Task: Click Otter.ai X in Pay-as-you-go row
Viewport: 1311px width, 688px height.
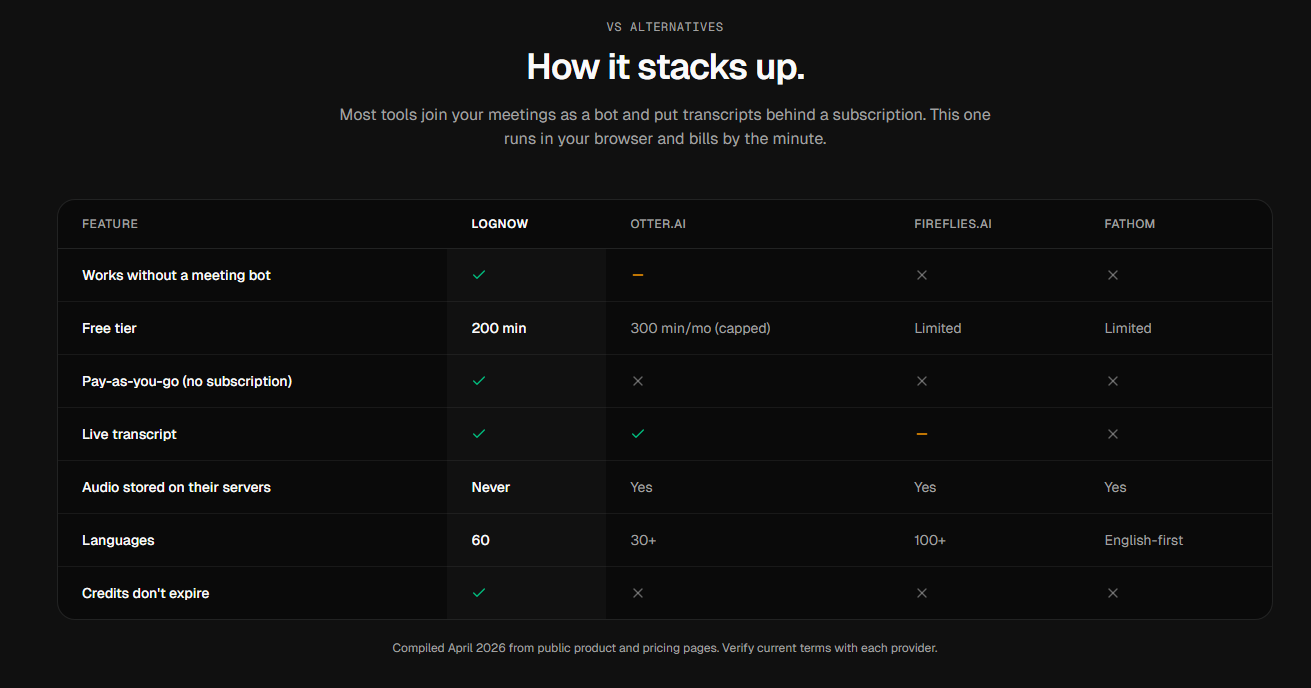Action: [638, 381]
